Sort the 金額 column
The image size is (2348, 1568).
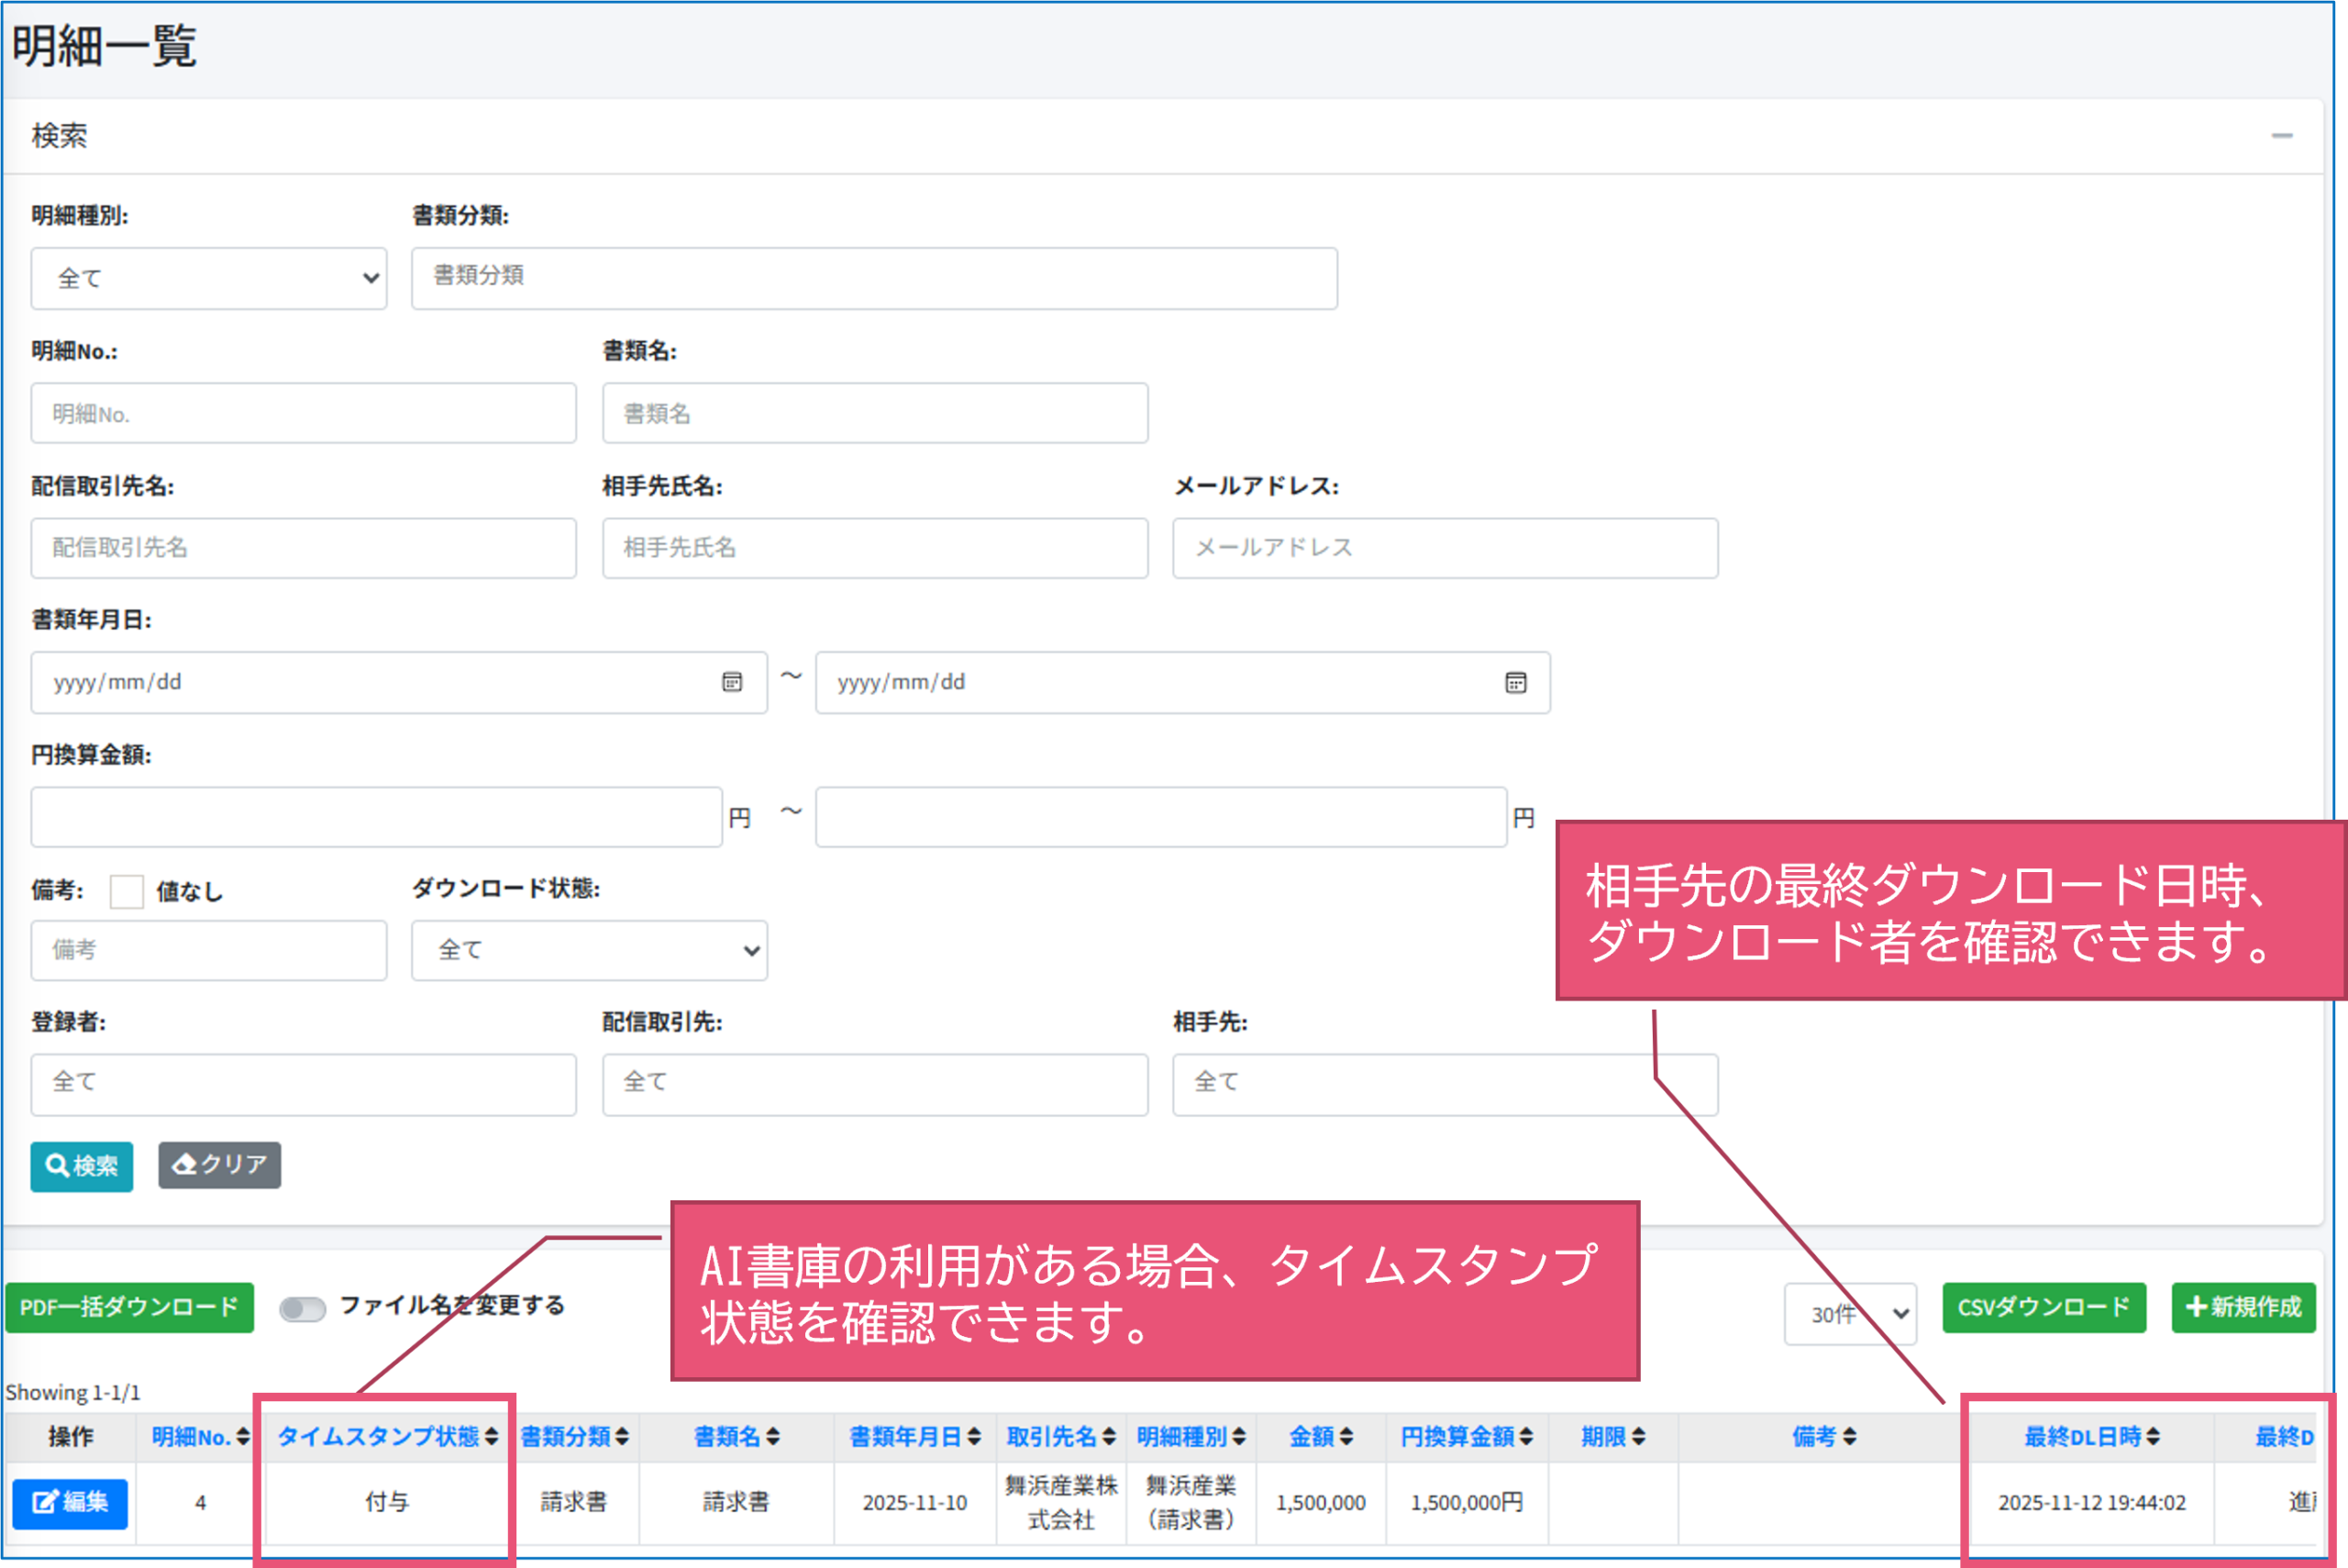tap(1346, 1437)
